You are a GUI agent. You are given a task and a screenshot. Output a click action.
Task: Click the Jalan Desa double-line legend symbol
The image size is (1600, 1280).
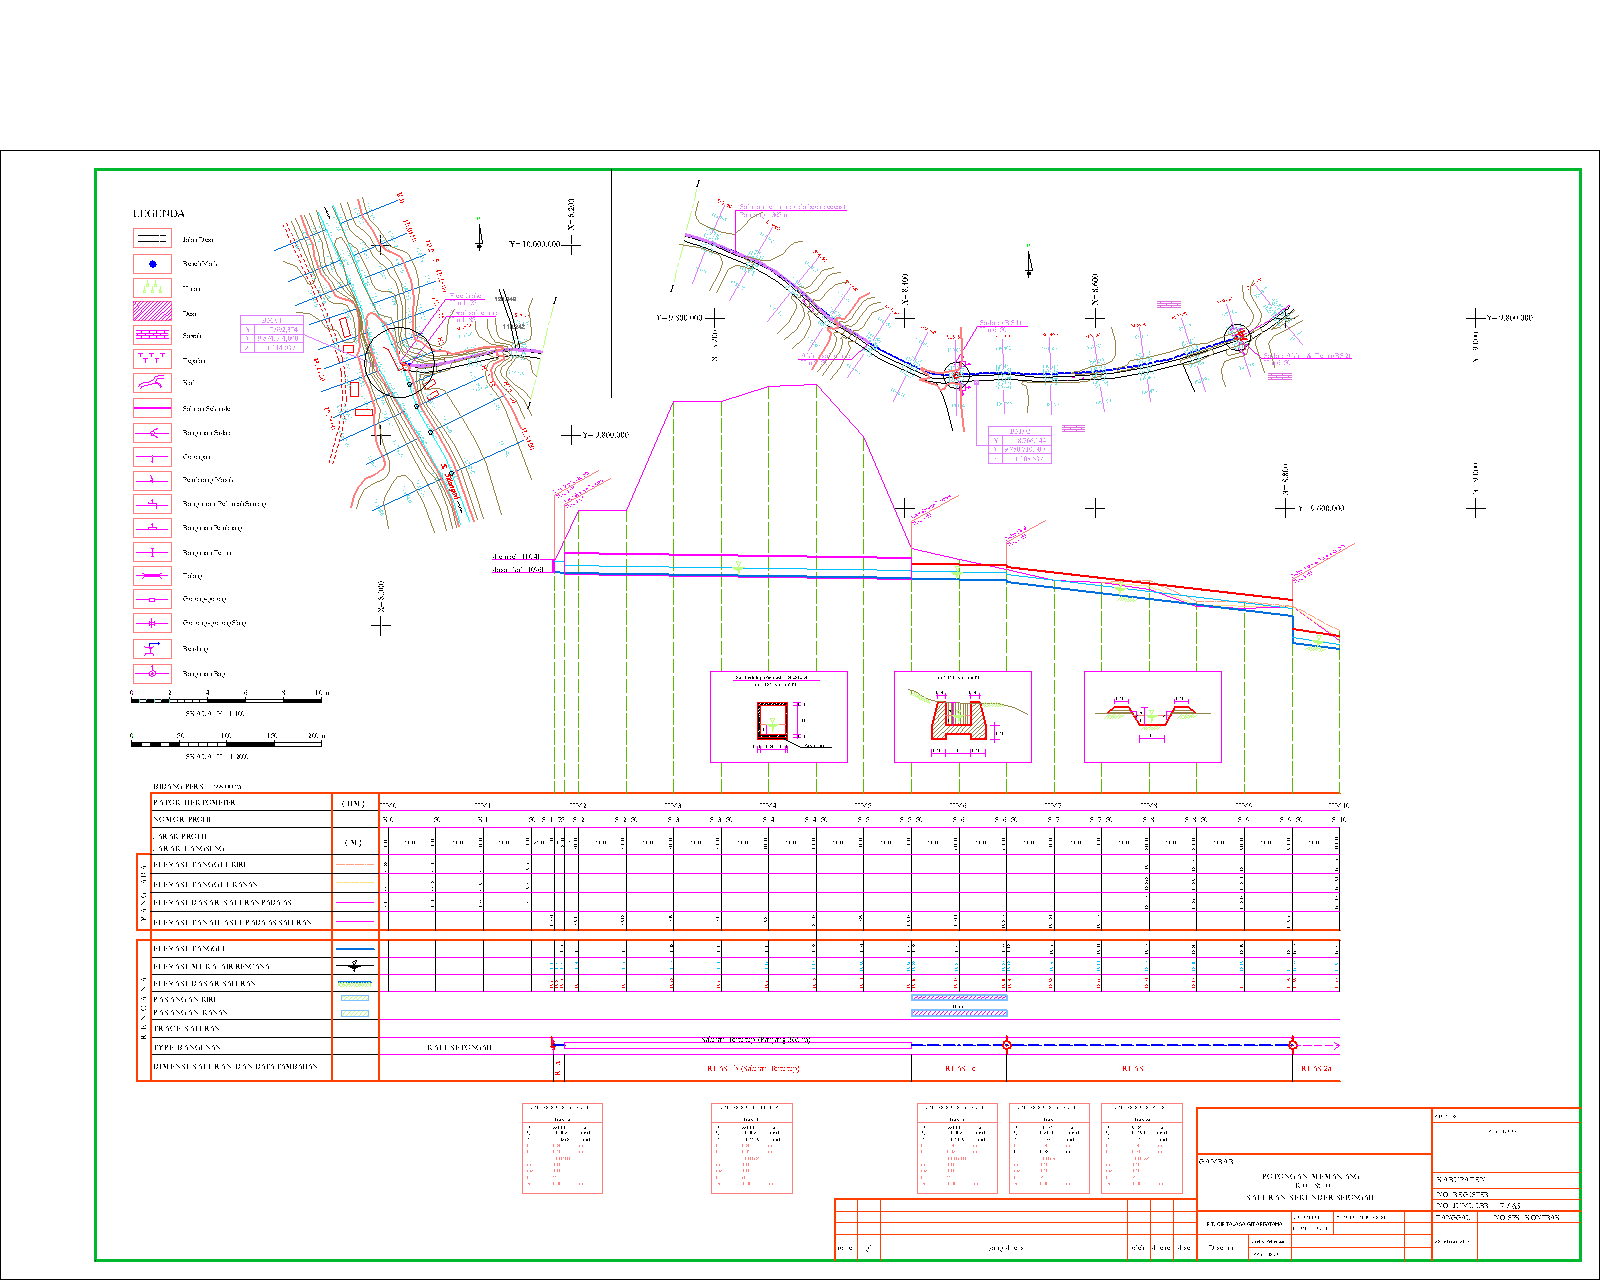(x=152, y=239)
